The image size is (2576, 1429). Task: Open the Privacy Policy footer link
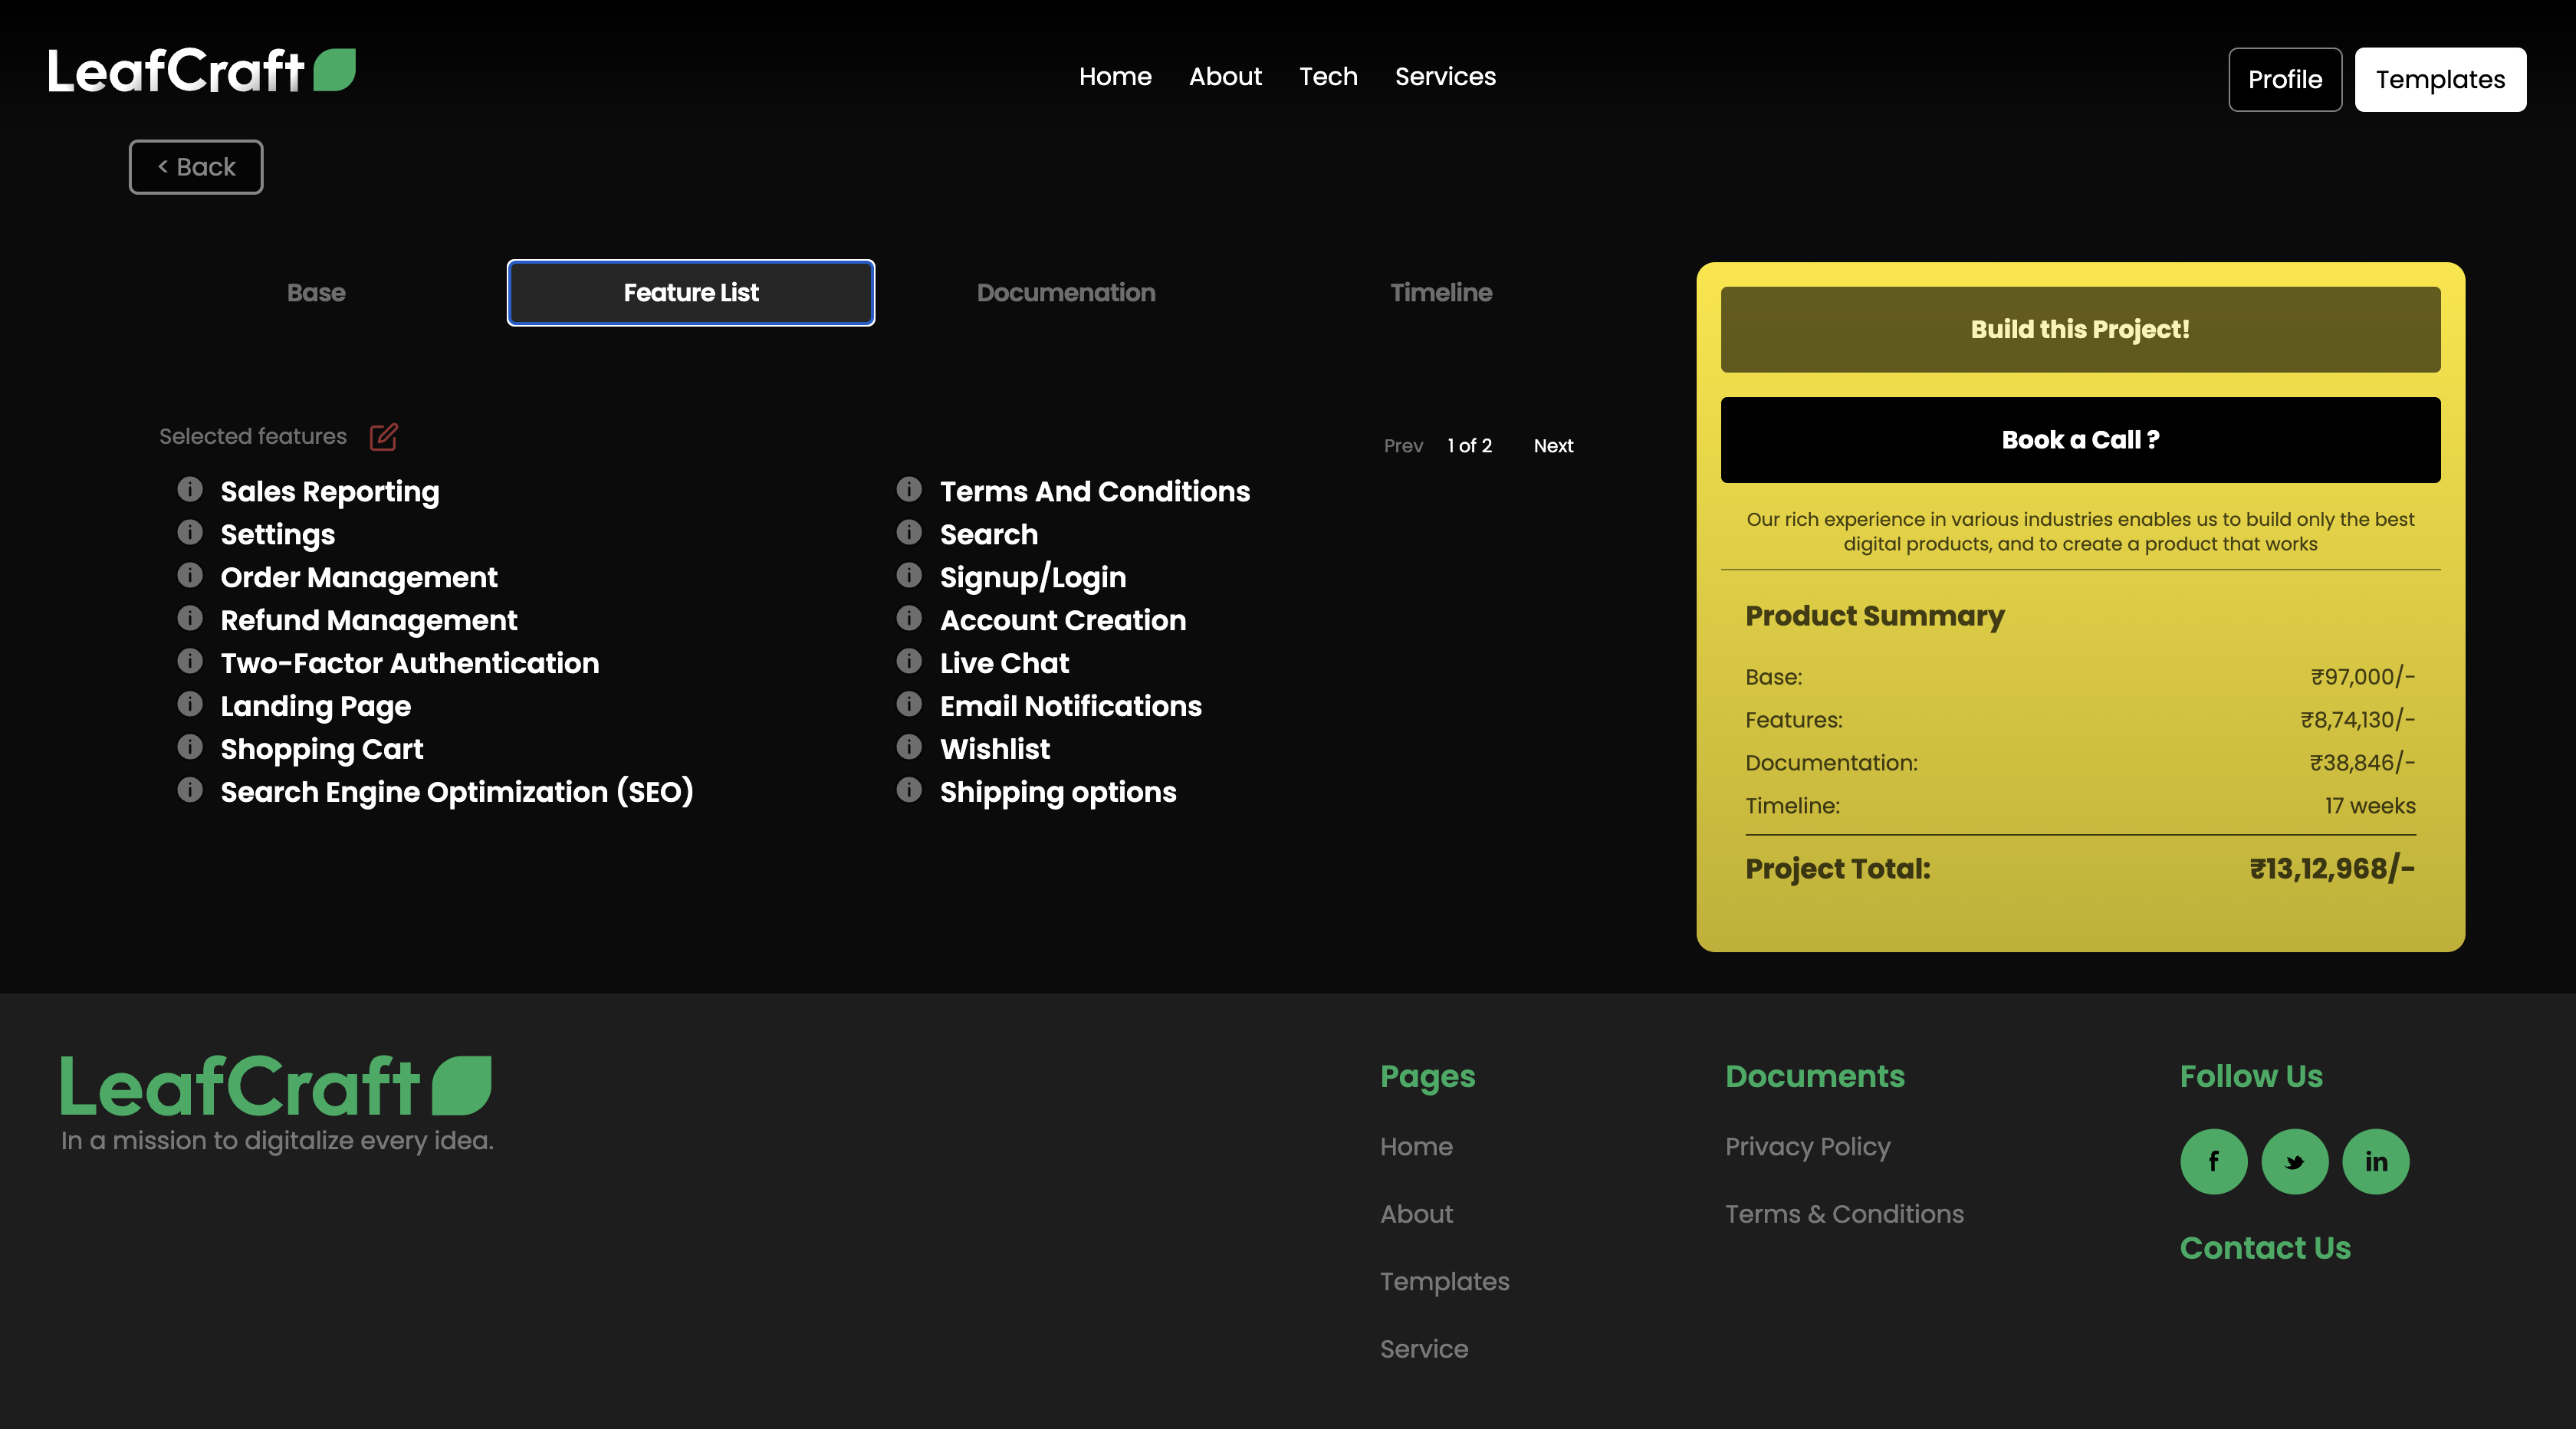tap(1806, 1147)
